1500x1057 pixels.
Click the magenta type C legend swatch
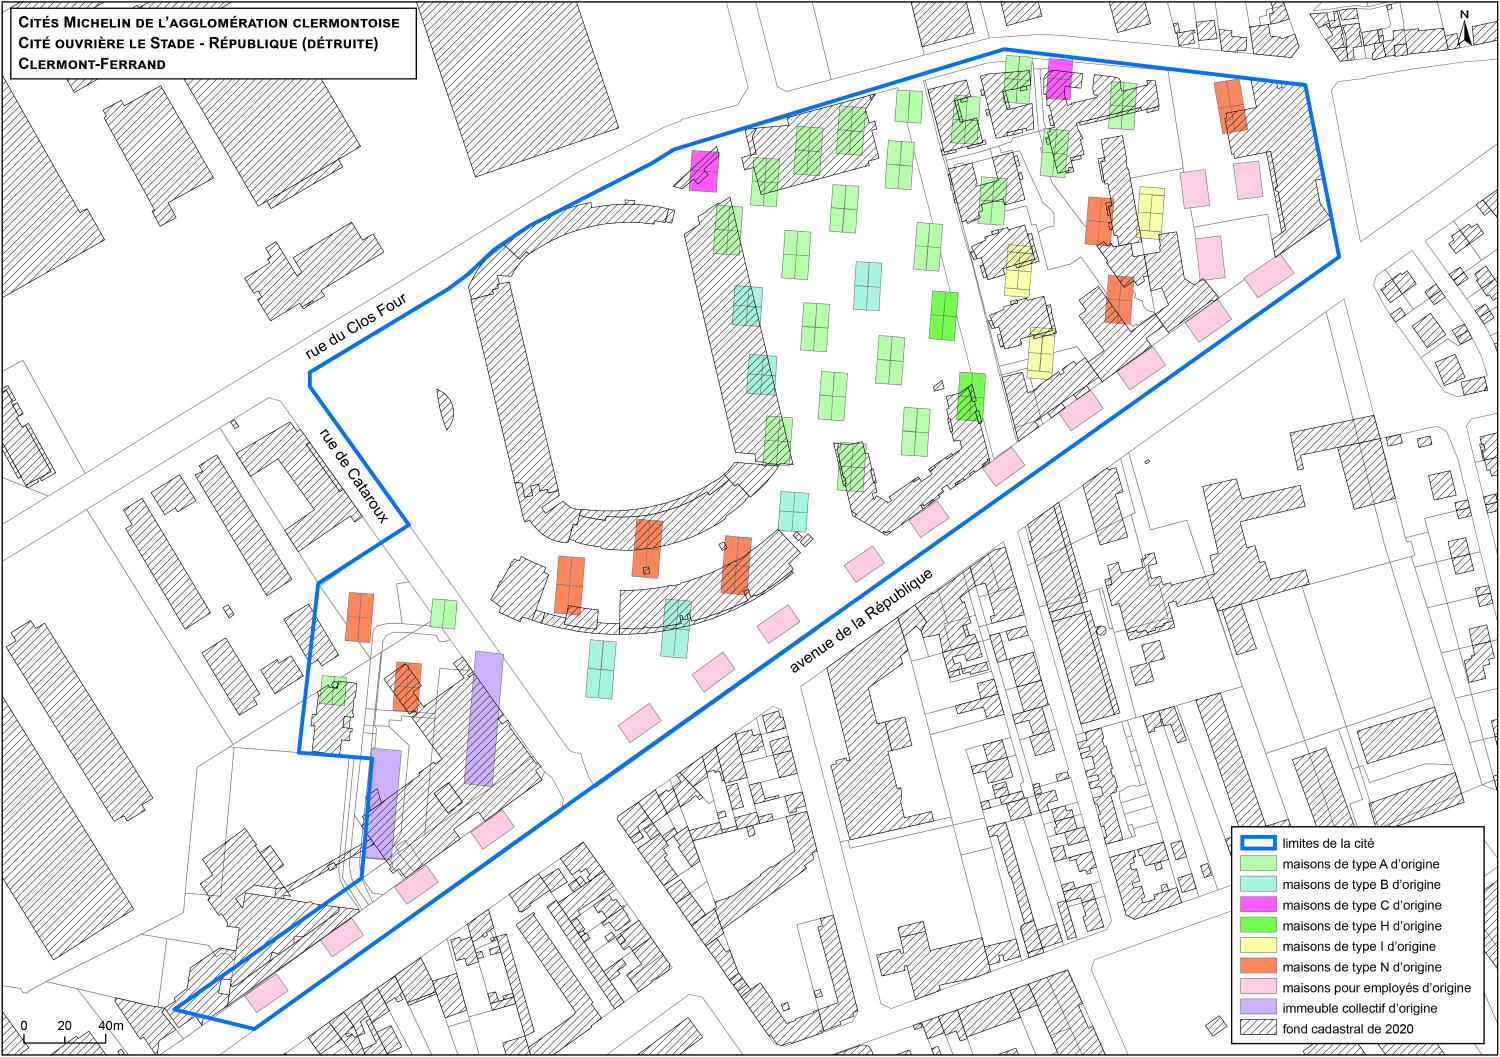(1256, 905)
